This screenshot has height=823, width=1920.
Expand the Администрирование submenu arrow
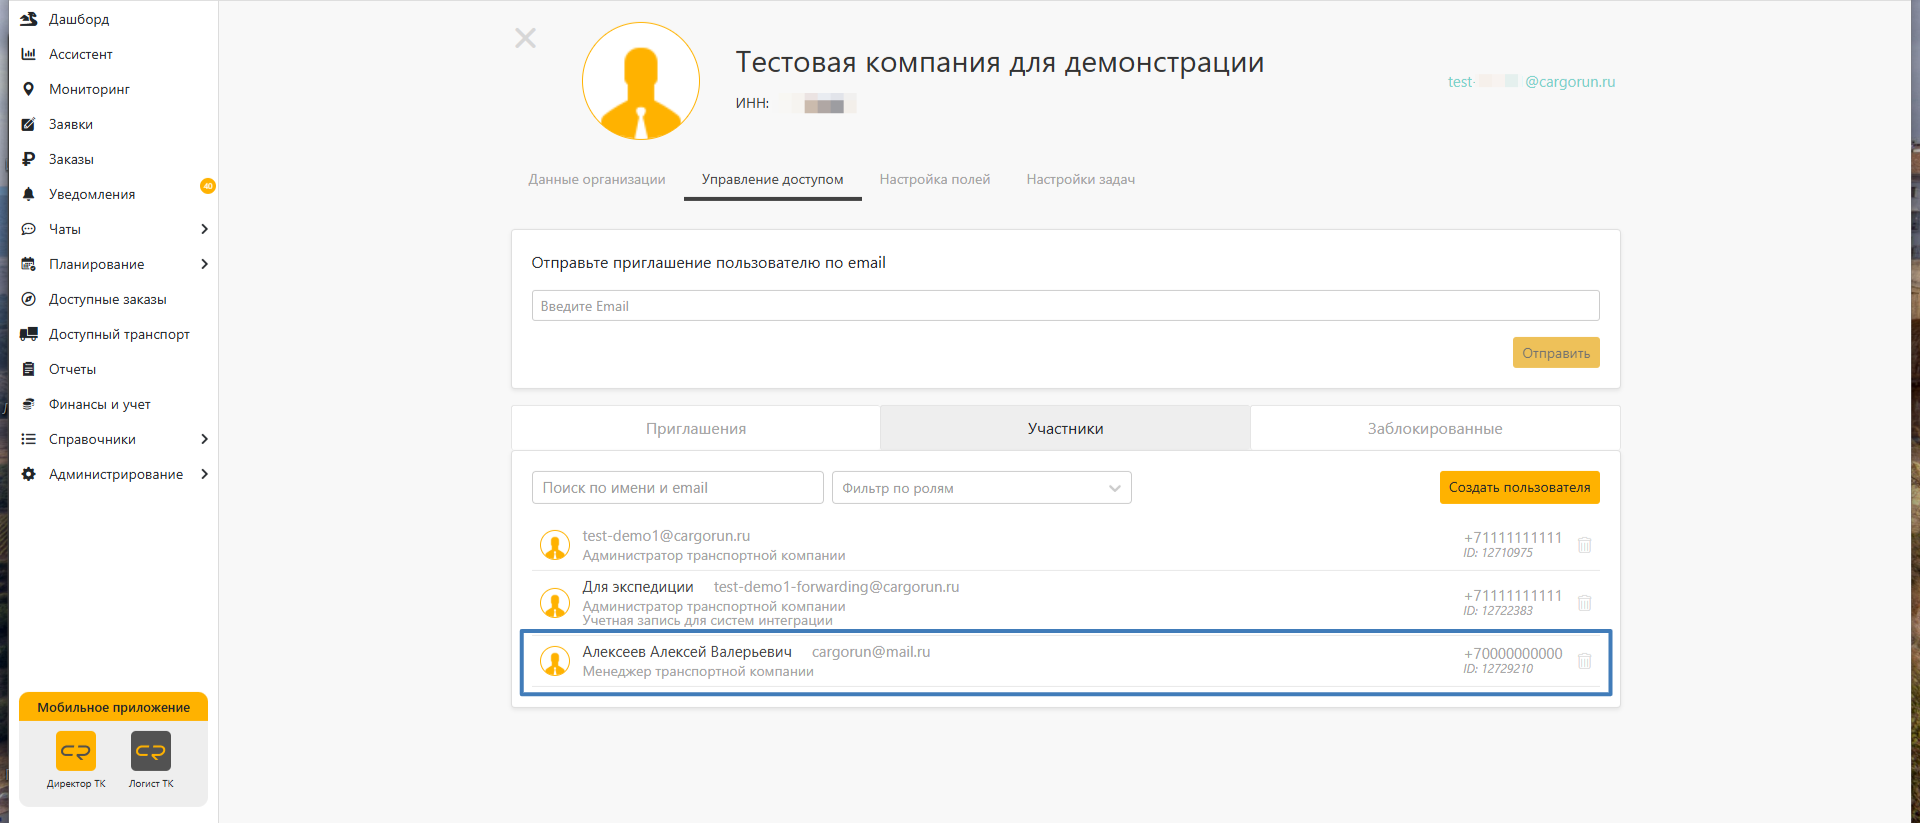204,474
